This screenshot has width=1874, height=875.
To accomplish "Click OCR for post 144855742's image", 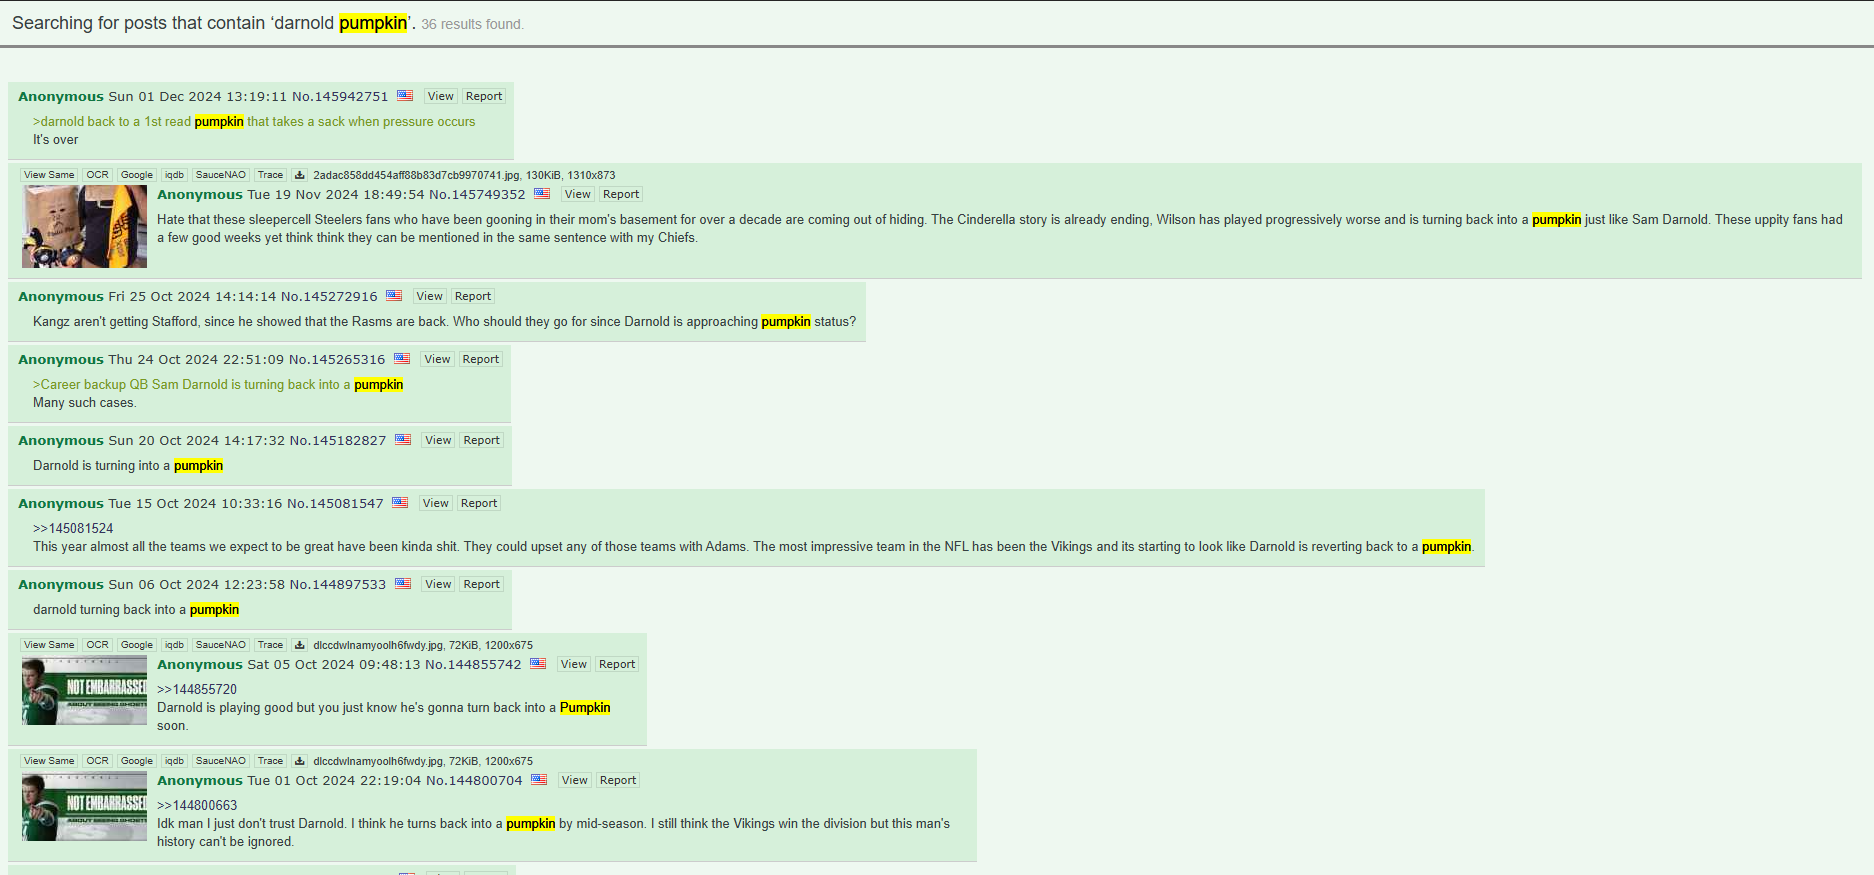I will [97, 645].
